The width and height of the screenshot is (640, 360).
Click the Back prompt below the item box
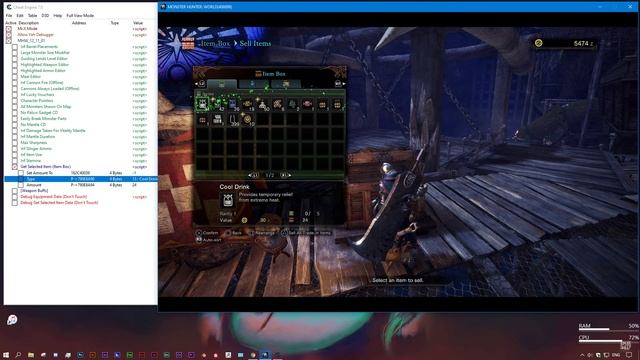[x=233, y=233]
